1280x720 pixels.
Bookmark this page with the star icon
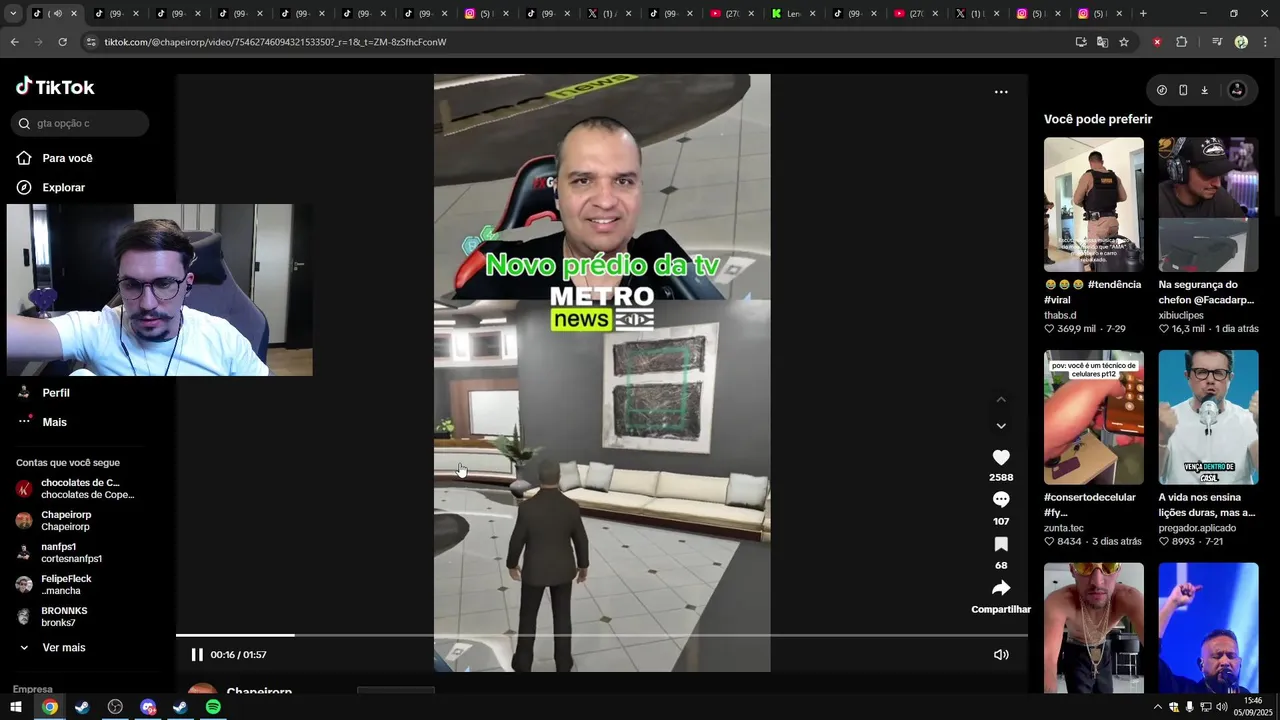click(1124, 42)
